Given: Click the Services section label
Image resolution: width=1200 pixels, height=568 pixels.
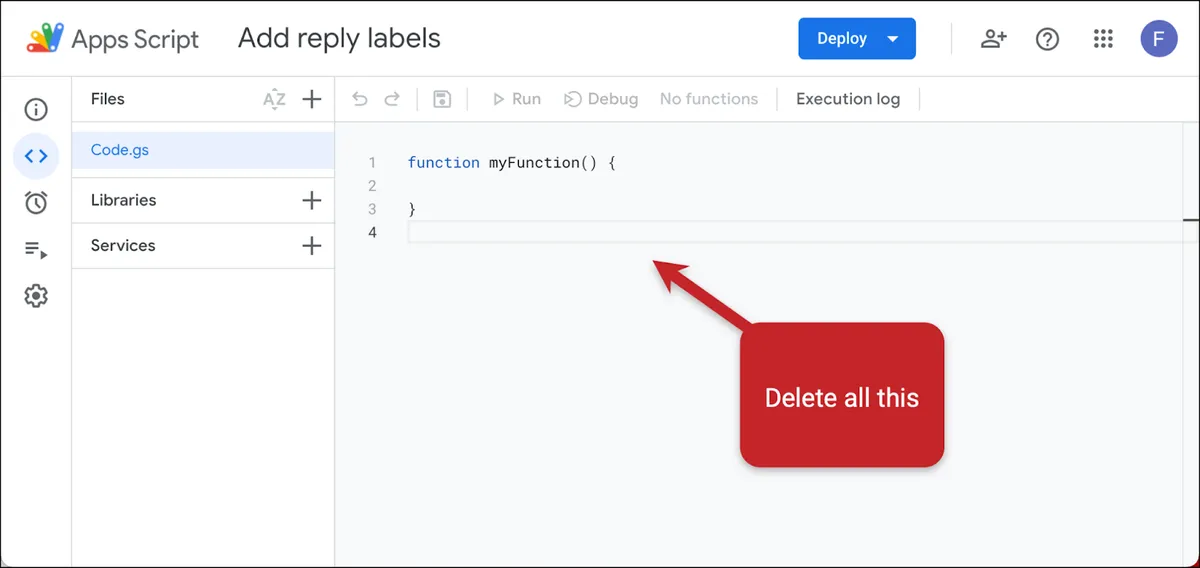Looking at the screenshot, I should tap(123, 245).
